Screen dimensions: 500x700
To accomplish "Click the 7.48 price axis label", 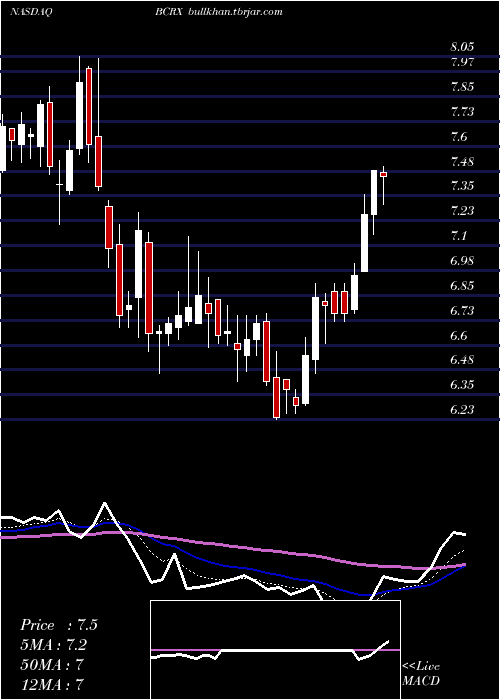I will coord(462,161).
